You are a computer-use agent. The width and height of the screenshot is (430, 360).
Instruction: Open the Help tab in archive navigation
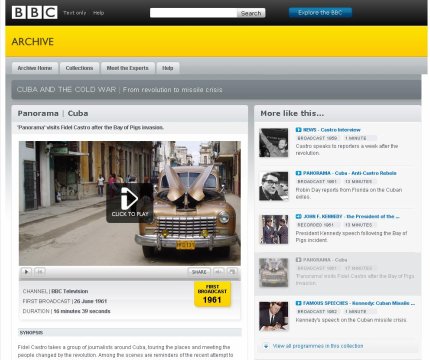(x=168, y=68)
